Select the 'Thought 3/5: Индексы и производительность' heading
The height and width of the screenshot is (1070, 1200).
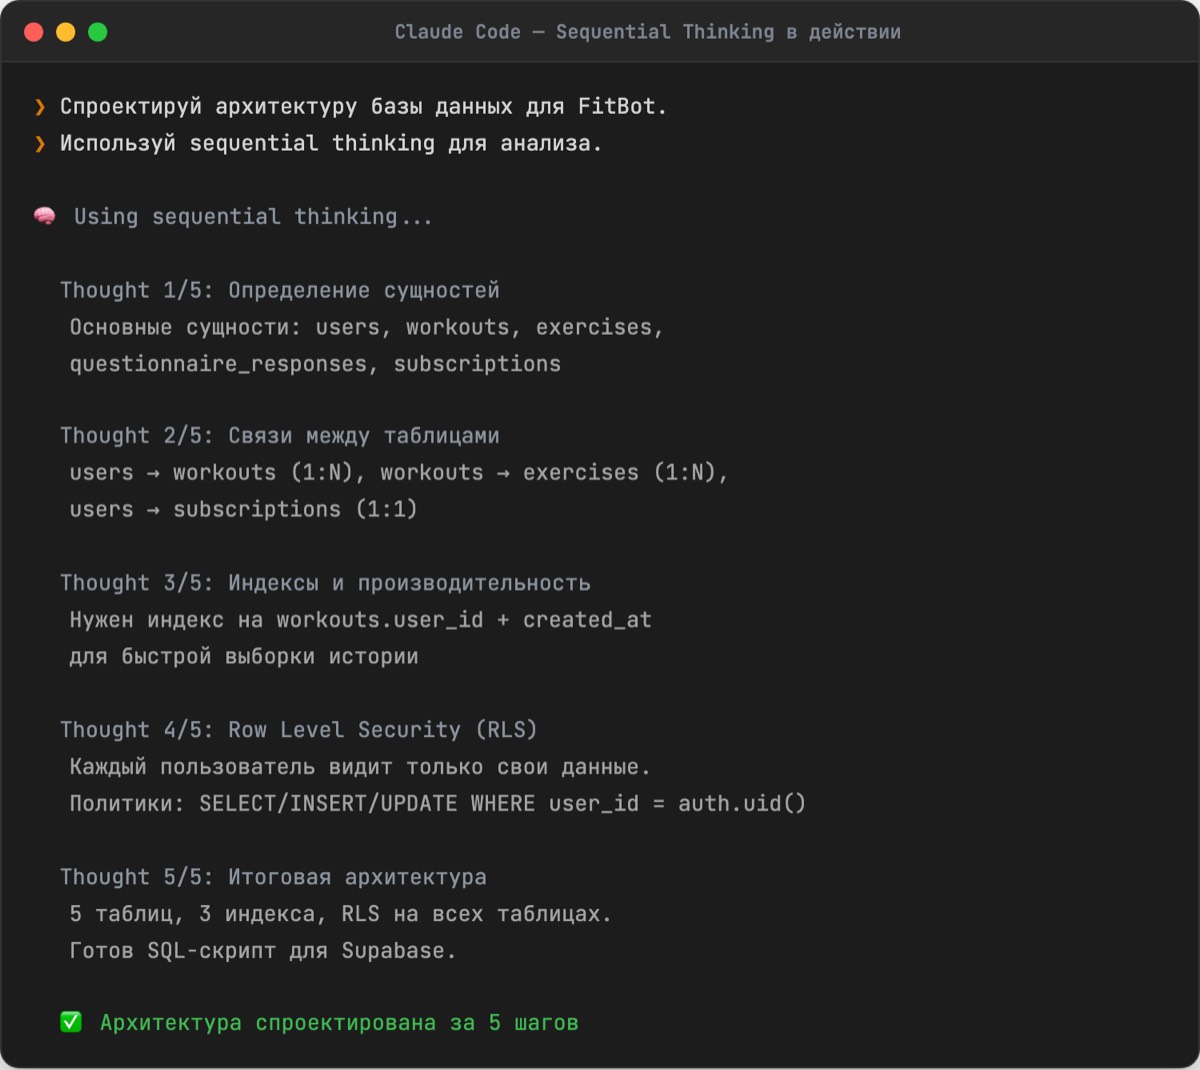[325, 583]
